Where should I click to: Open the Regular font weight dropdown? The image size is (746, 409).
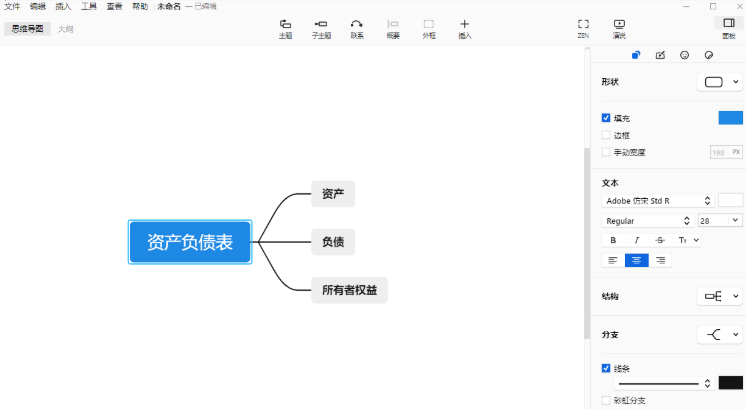click(x=648, y=221)
